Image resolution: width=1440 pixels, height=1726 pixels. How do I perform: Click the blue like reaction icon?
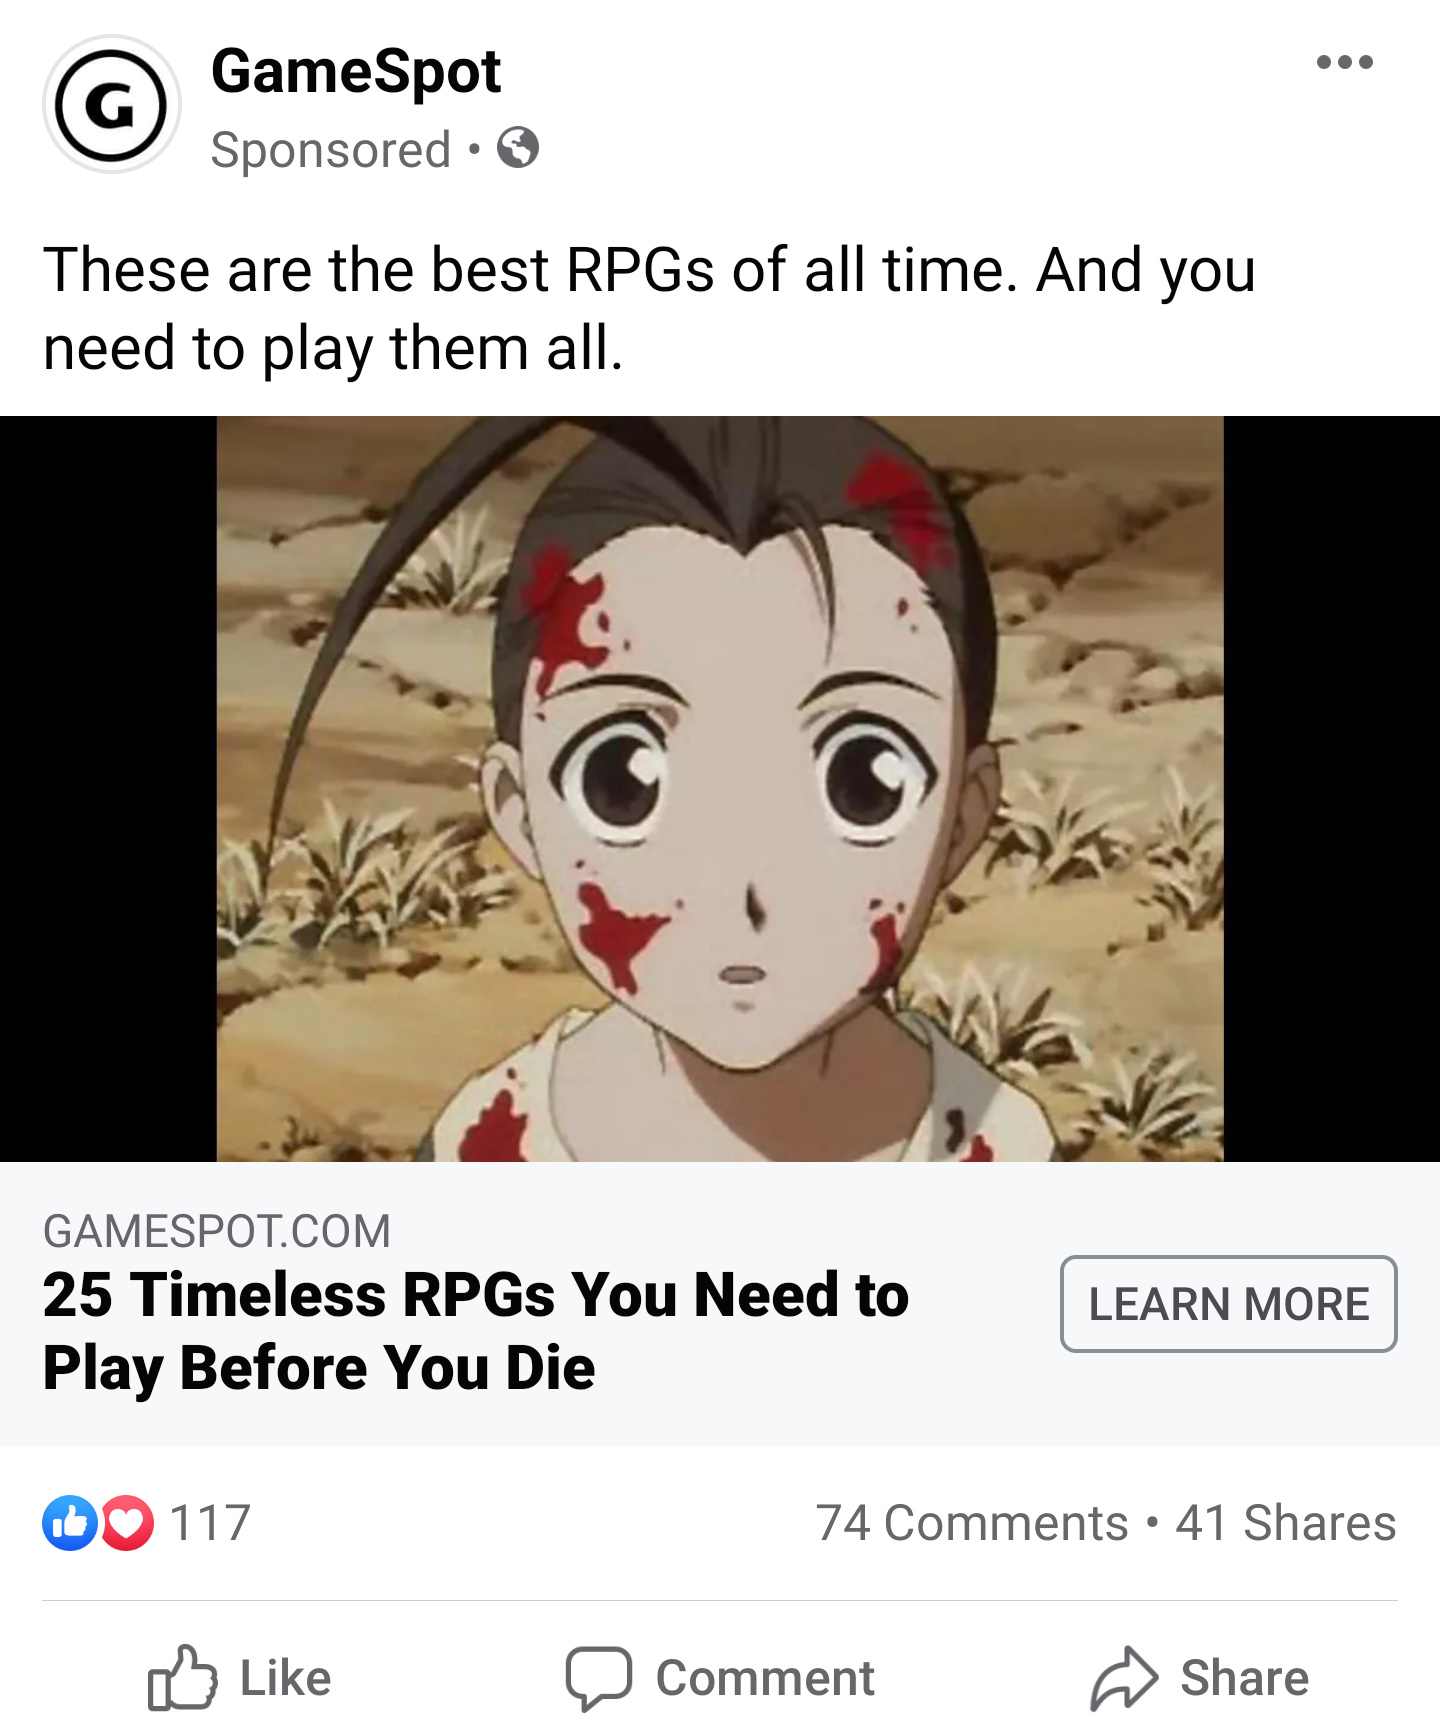[x=69, y=1523]
